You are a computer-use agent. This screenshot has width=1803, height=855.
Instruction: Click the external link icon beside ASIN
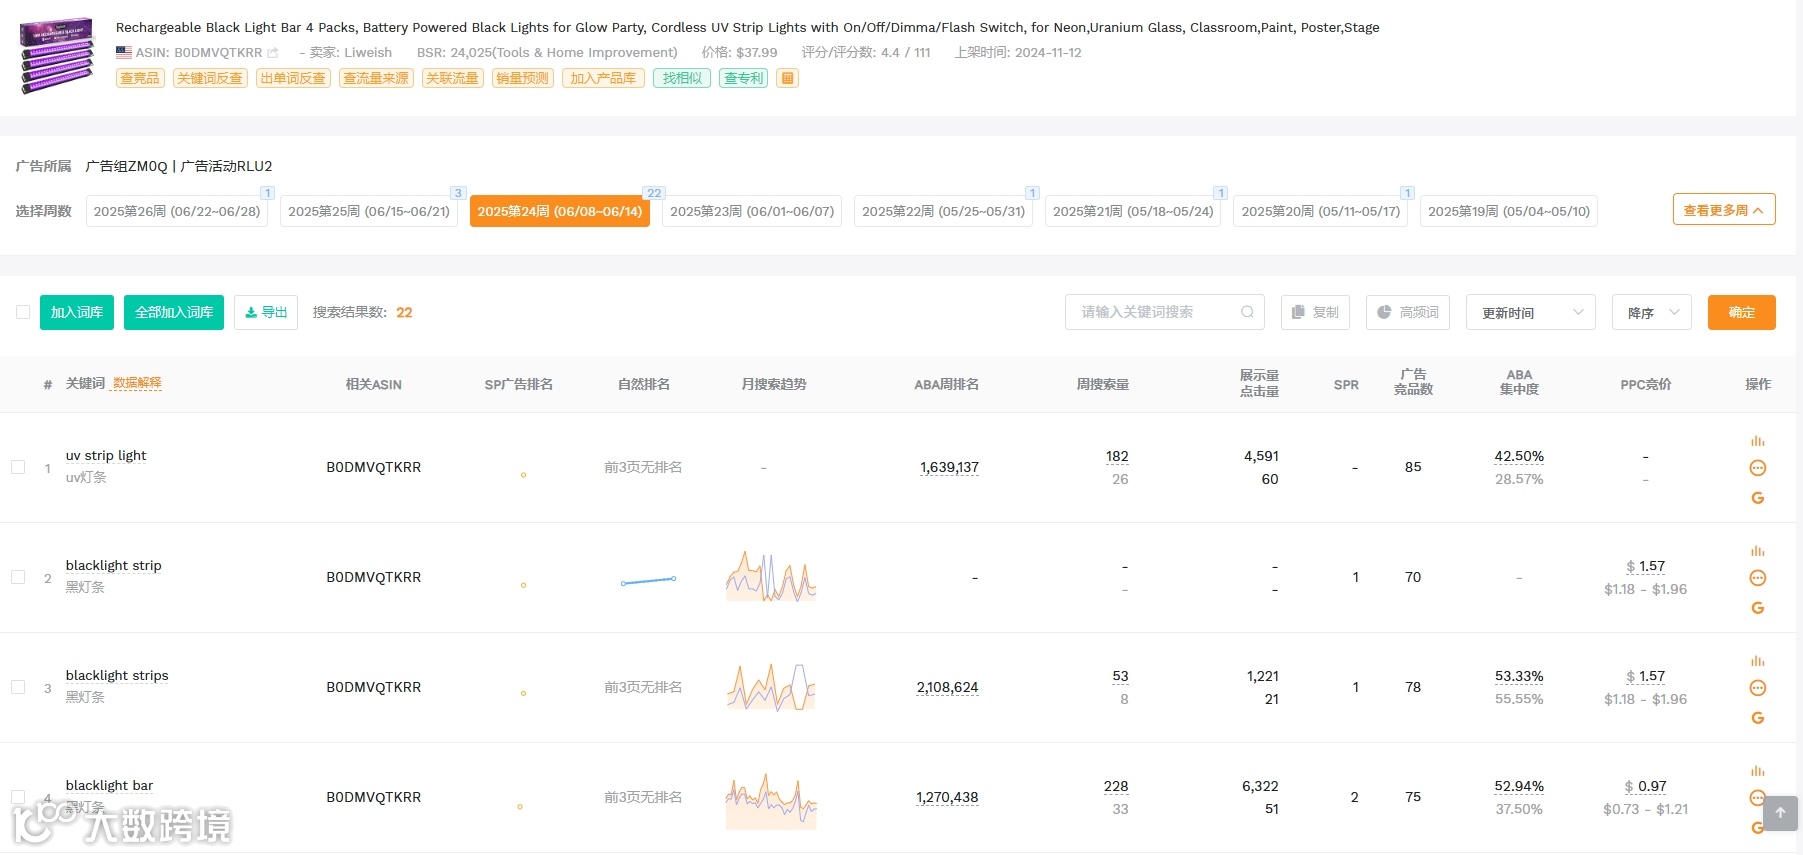[273, 53]
